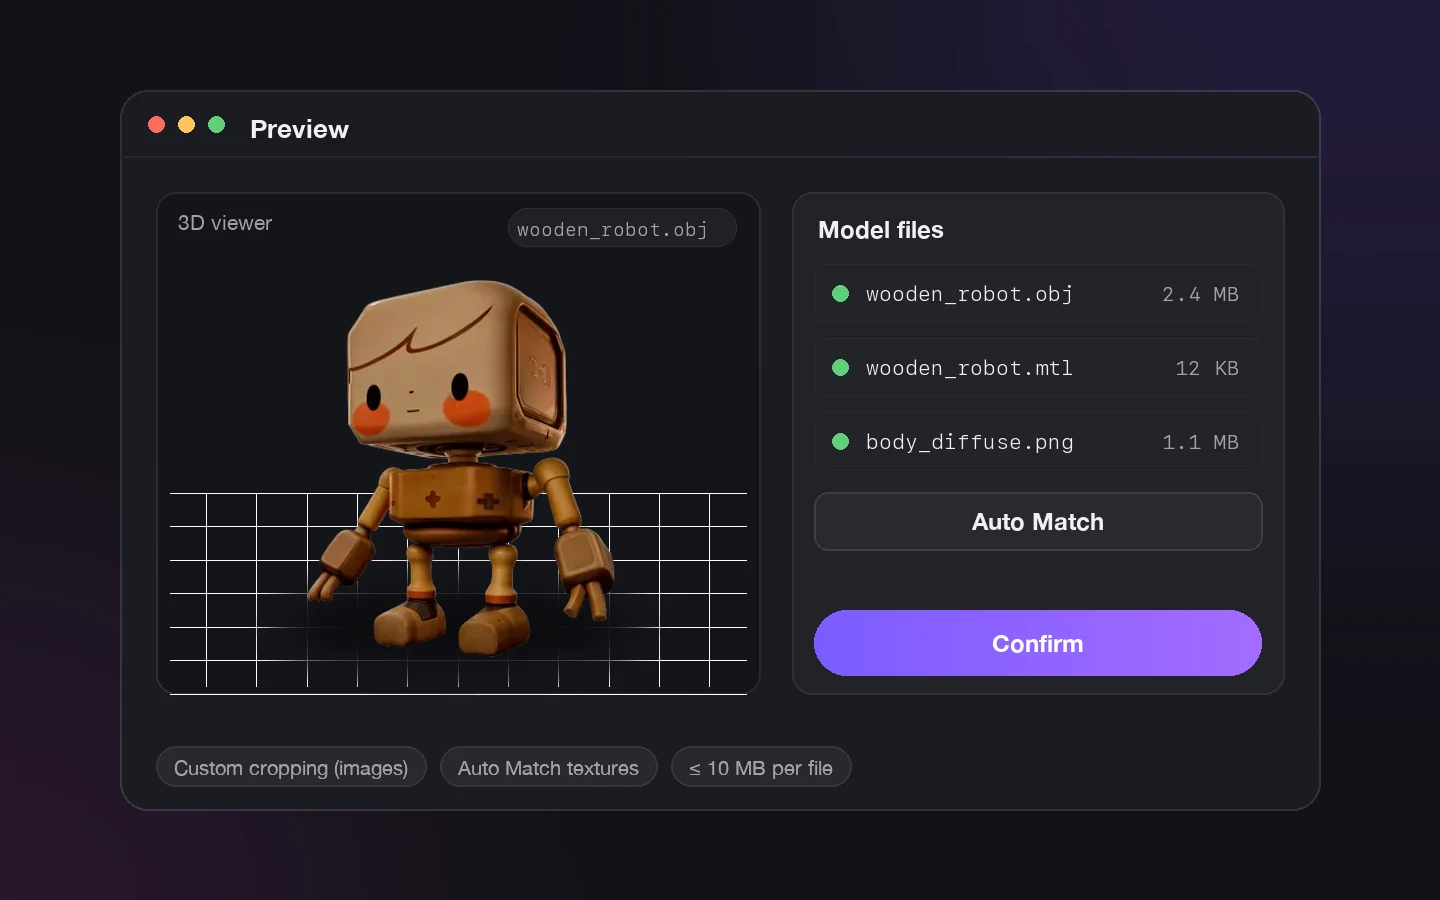The image size is (1440, 900).
Task: Click the 2.4 MB size value
Action: 1200,294
